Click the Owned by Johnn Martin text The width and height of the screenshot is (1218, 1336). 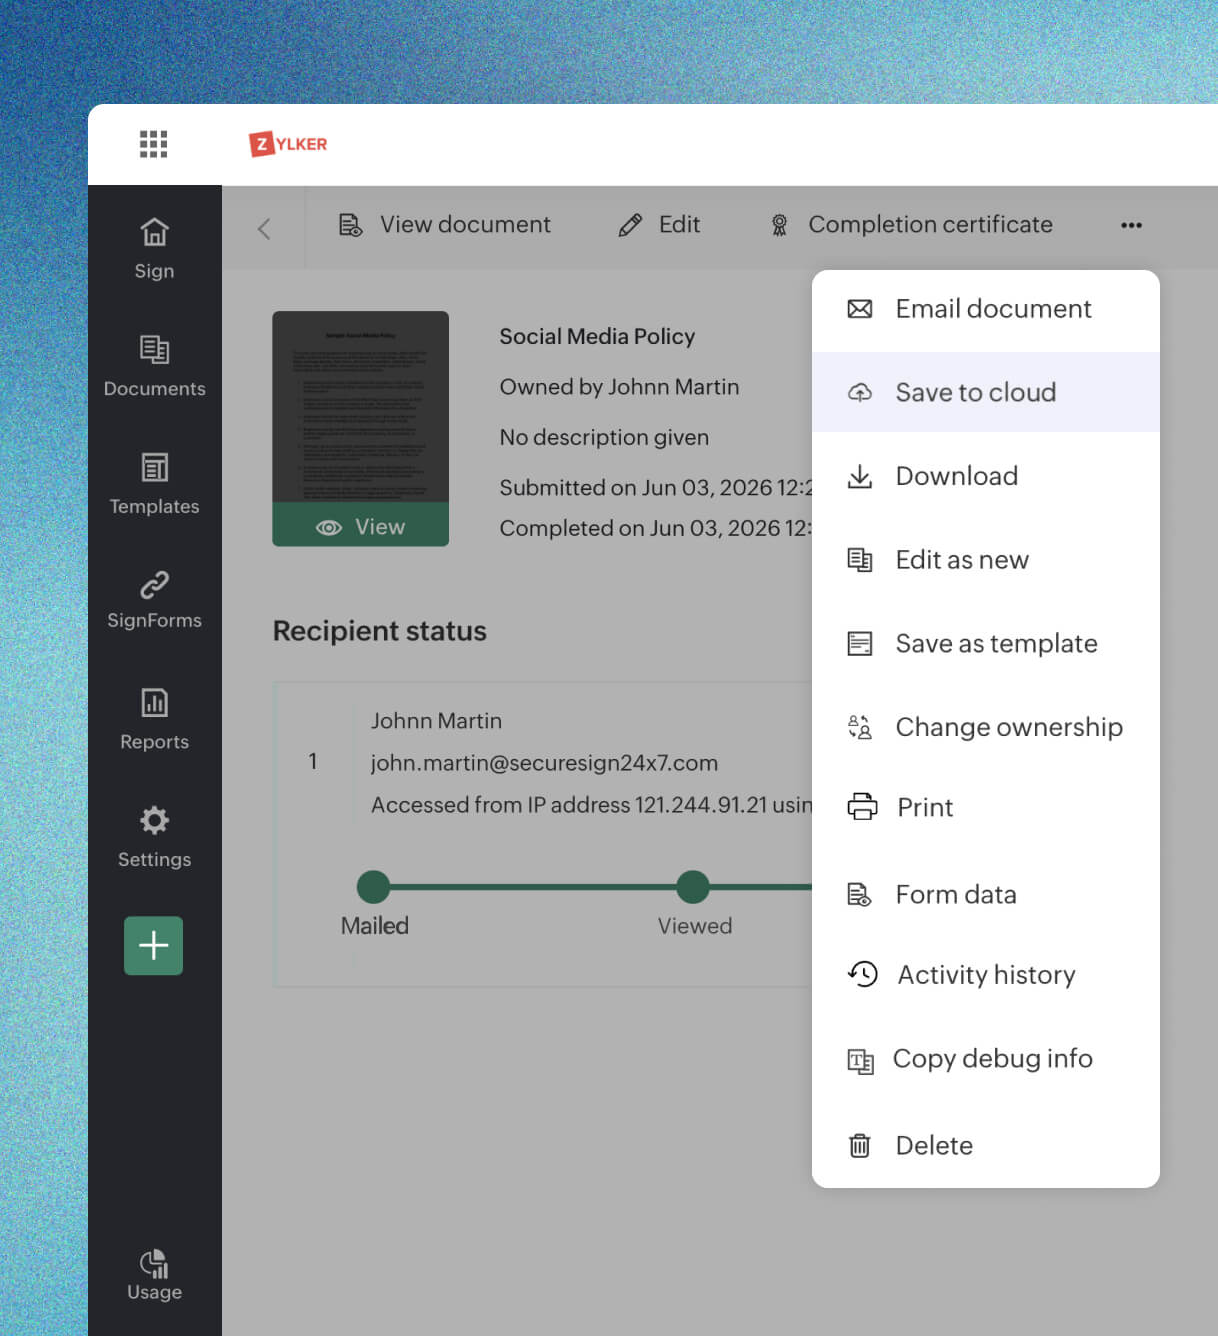coord(619,387)
